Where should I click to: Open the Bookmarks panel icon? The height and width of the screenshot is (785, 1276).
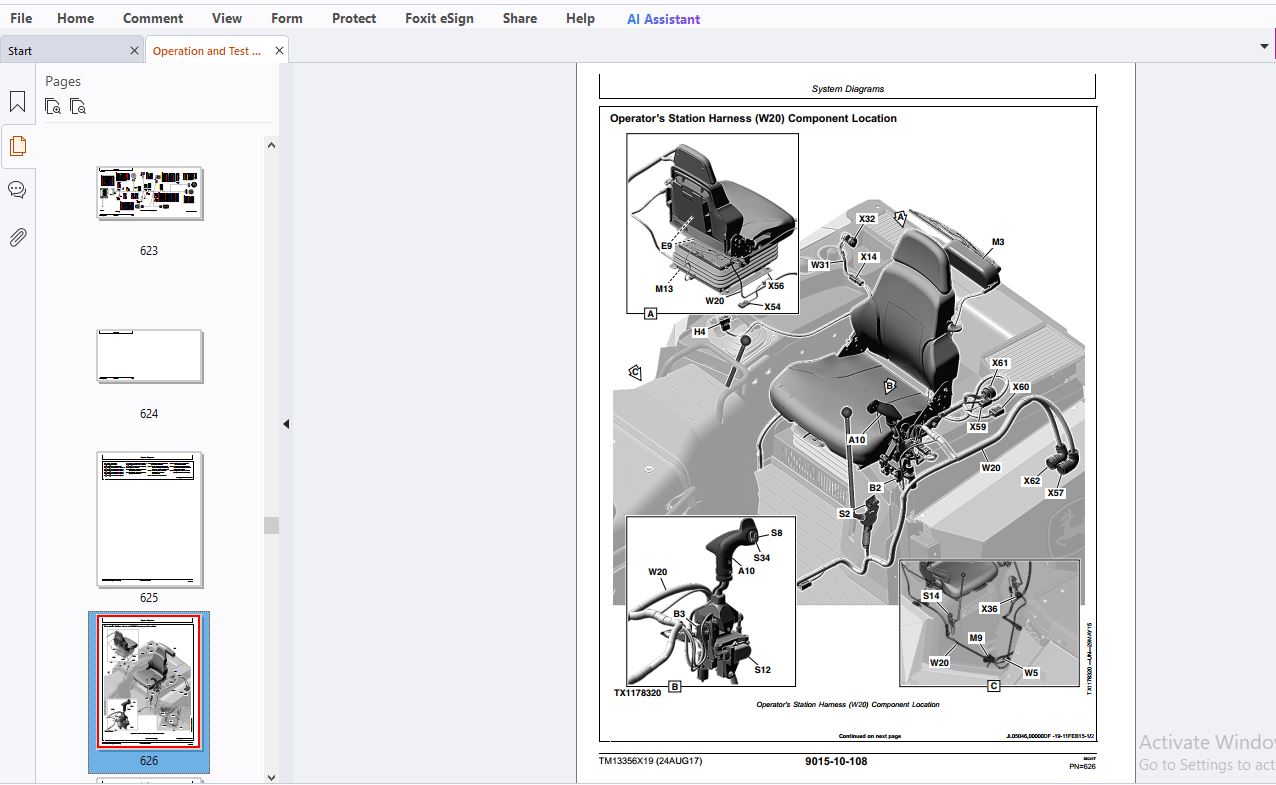17,102
